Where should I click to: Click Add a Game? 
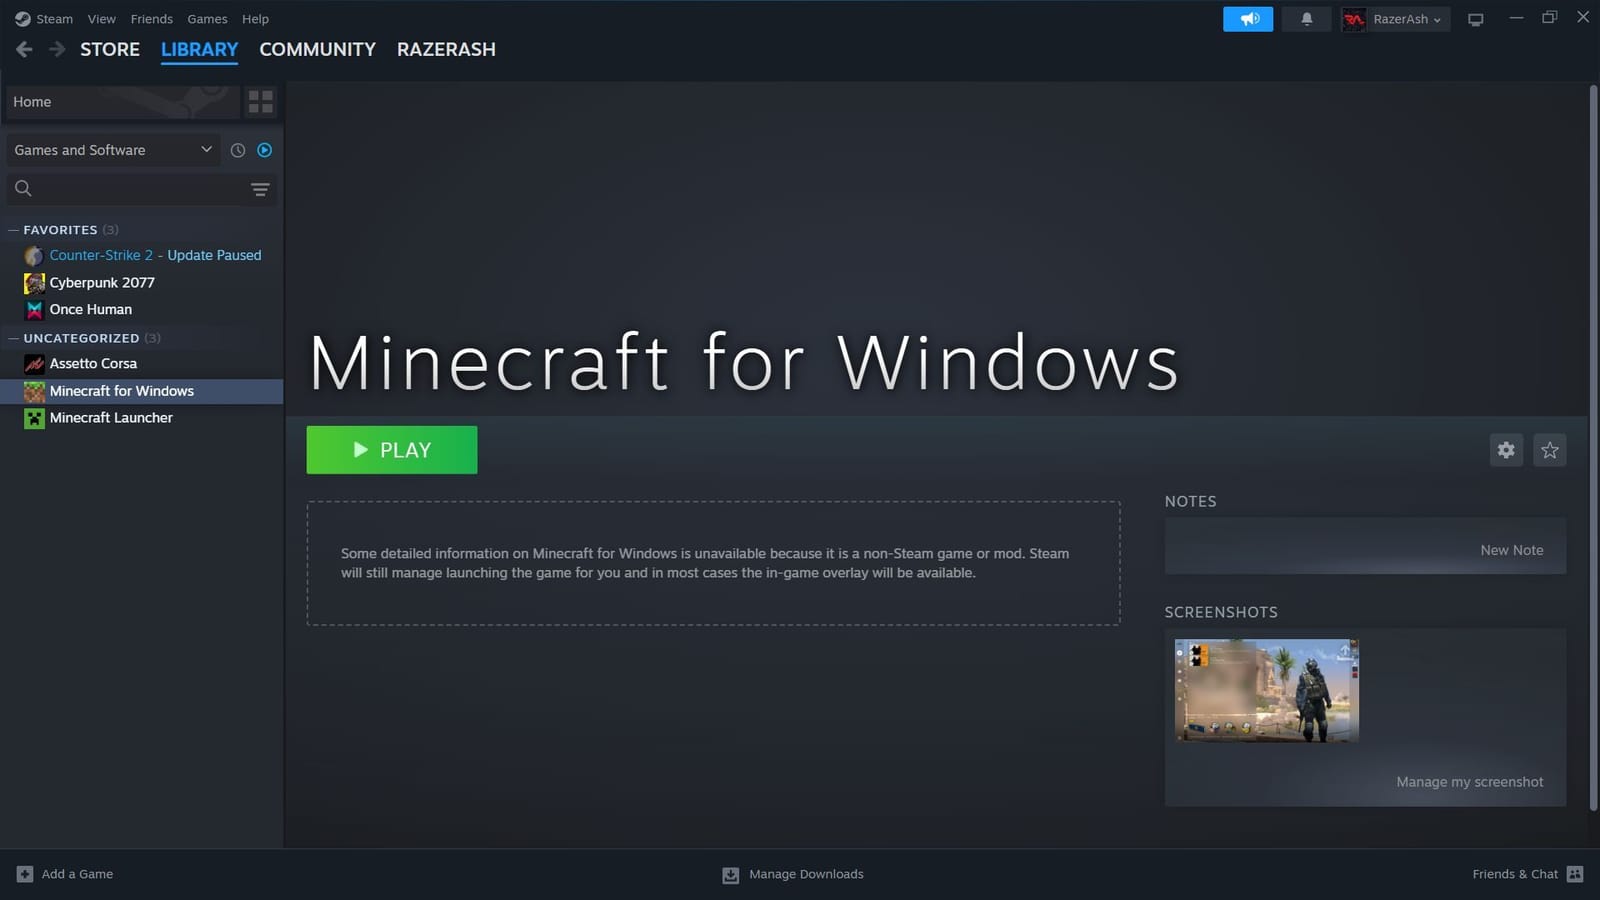coord(65,874)
